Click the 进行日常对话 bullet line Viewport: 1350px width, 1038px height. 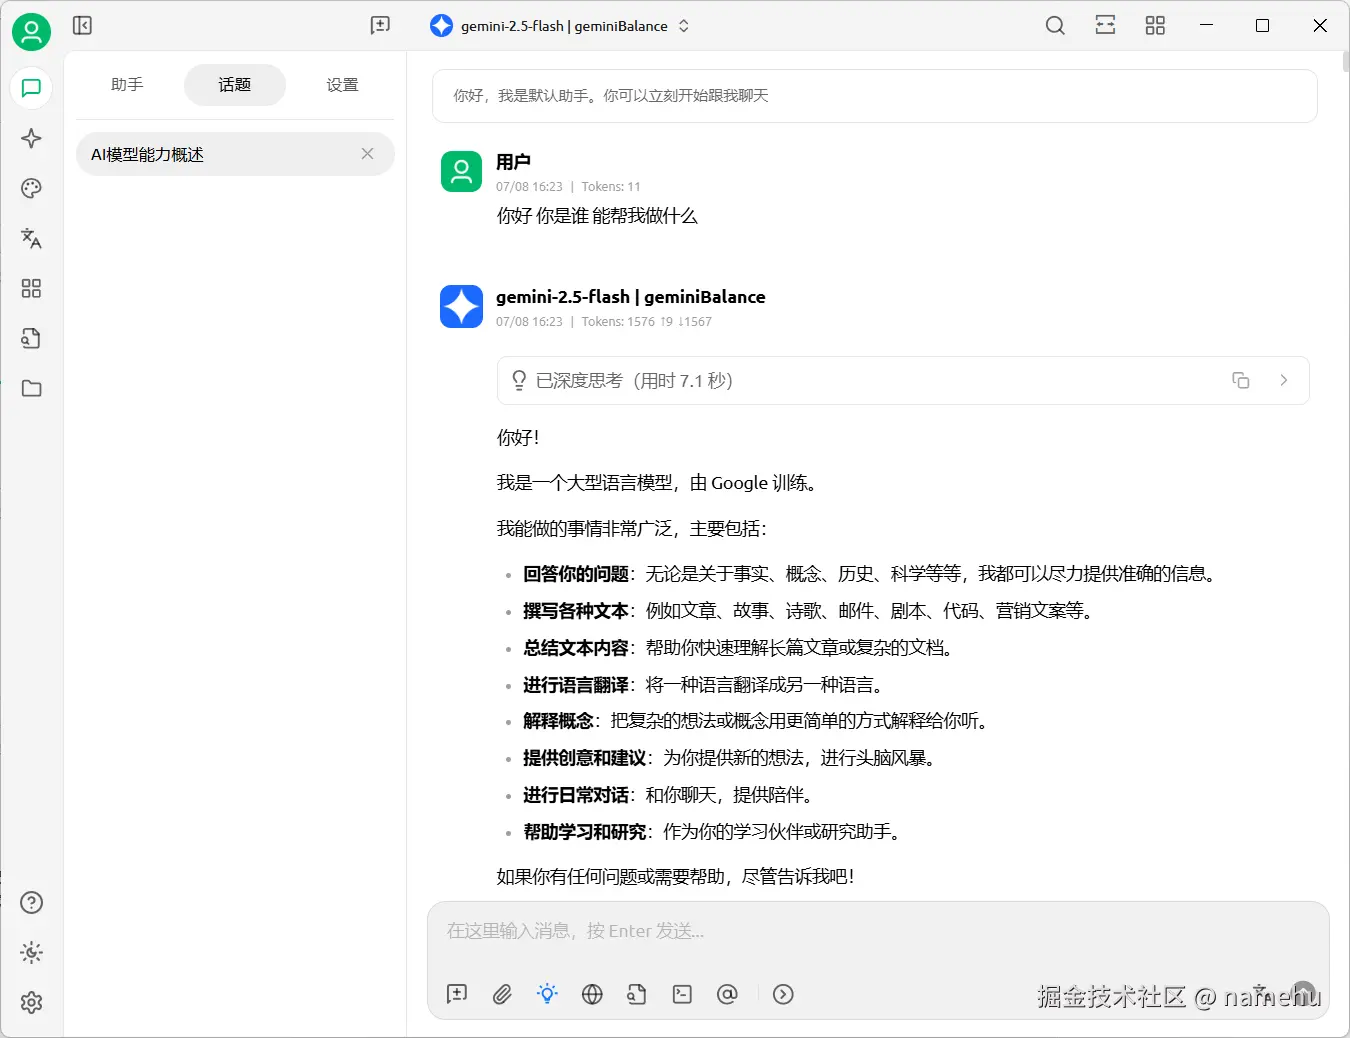click(669, 795)
